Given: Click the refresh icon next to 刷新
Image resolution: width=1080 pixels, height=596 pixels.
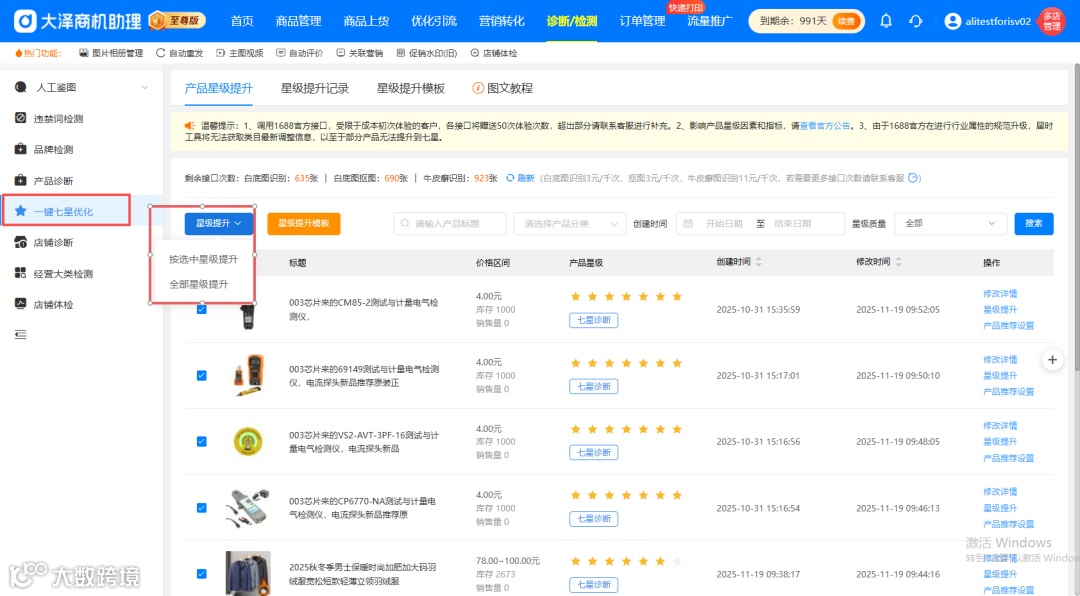Looking at the screenshot, I should click(510, 178).
